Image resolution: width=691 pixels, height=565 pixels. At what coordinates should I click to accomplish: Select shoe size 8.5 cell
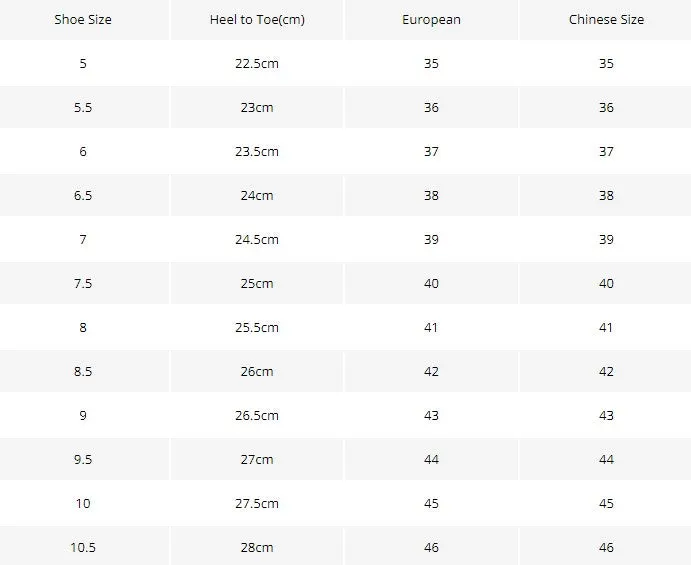[x=83, y=372]
